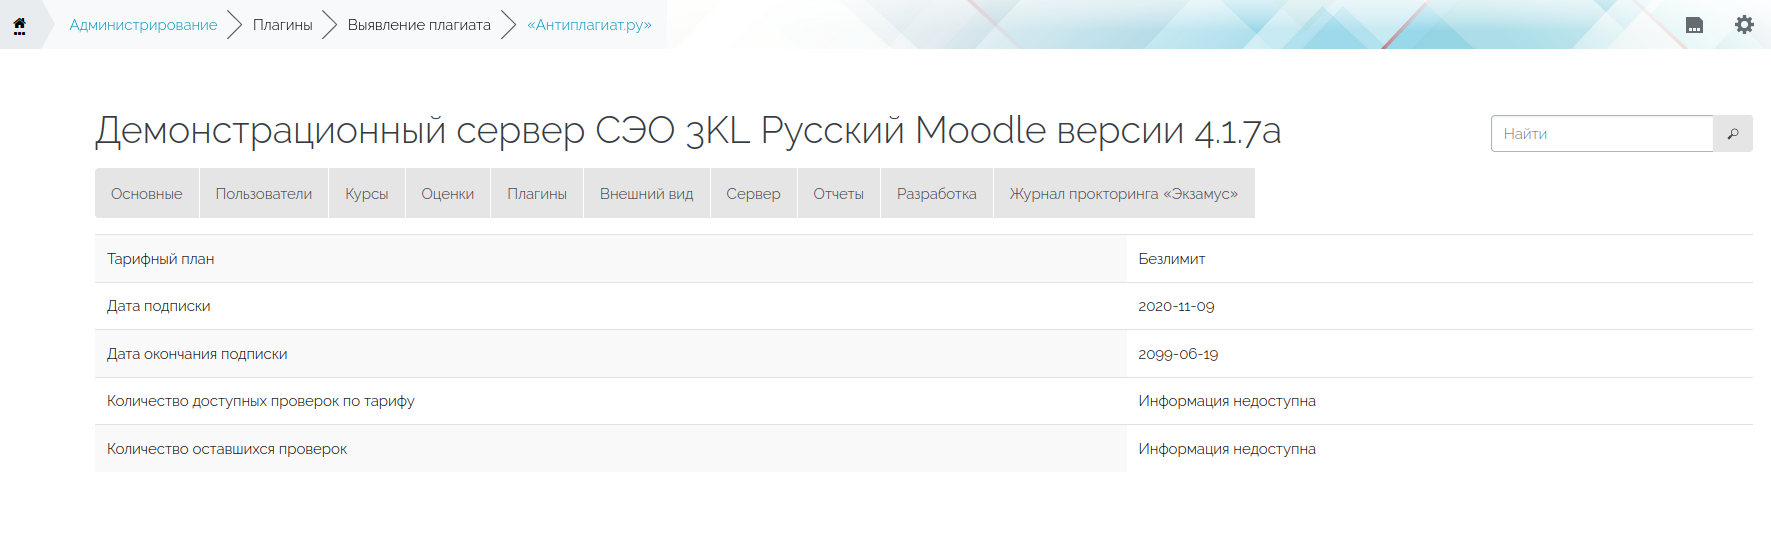Open the Администрирование breadcrumb link
Image resolution: width=1771 pixels, height=541 pixels.
(143, 25)
